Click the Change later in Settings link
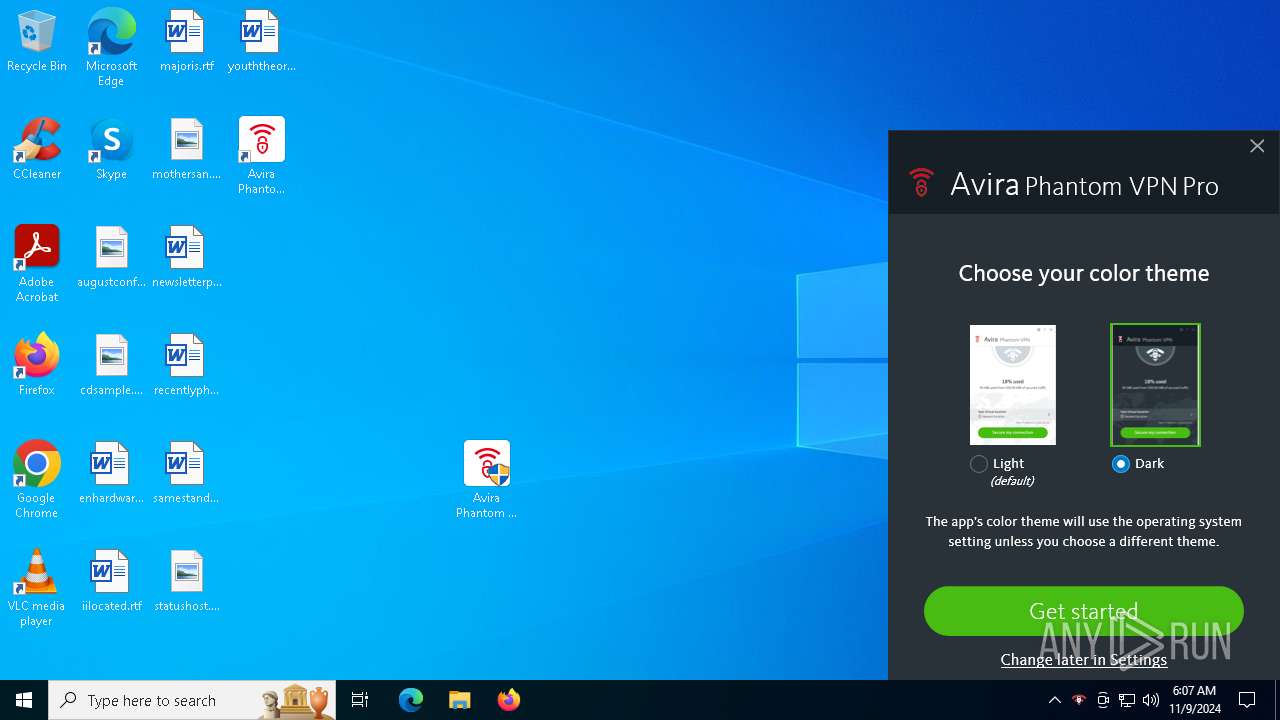The width and height of the screenshot is (1280, 720). (1084, 660)
